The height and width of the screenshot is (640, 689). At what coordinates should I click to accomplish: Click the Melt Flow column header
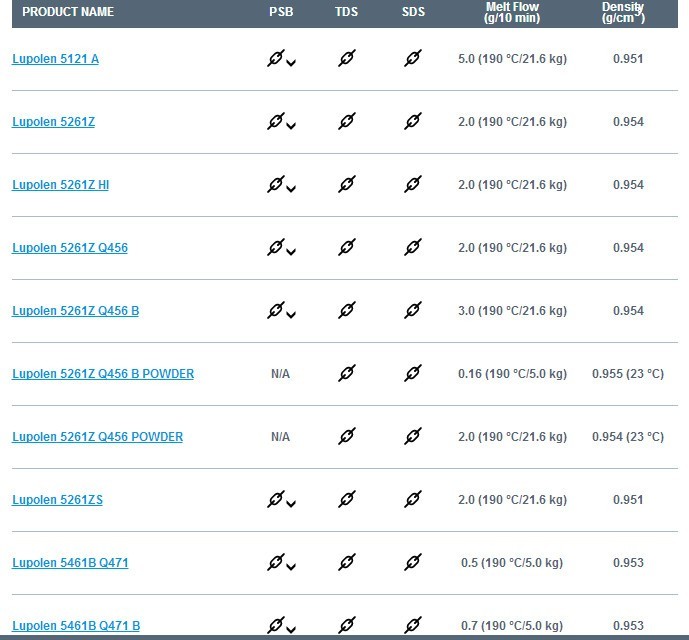tap(512, 12)
